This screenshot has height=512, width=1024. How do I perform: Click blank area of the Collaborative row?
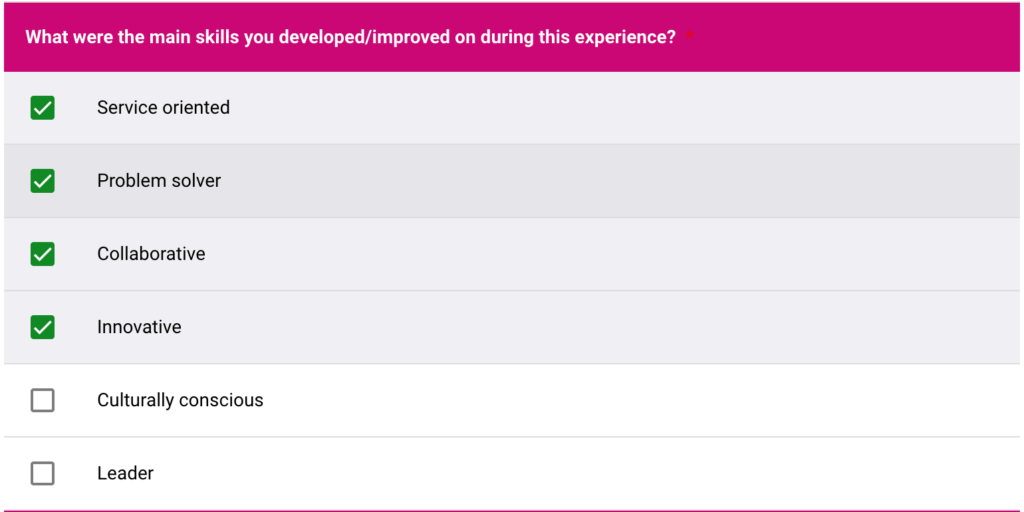click(600, 254)
